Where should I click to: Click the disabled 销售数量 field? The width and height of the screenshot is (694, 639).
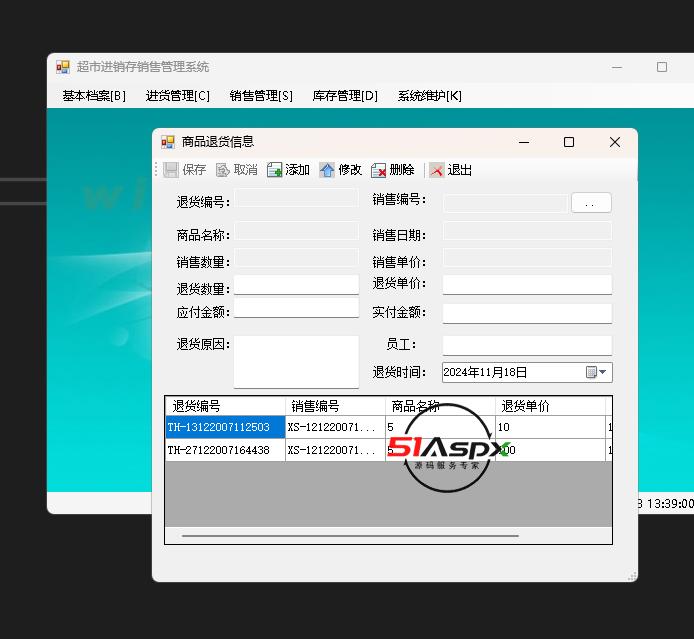(296, 258)
